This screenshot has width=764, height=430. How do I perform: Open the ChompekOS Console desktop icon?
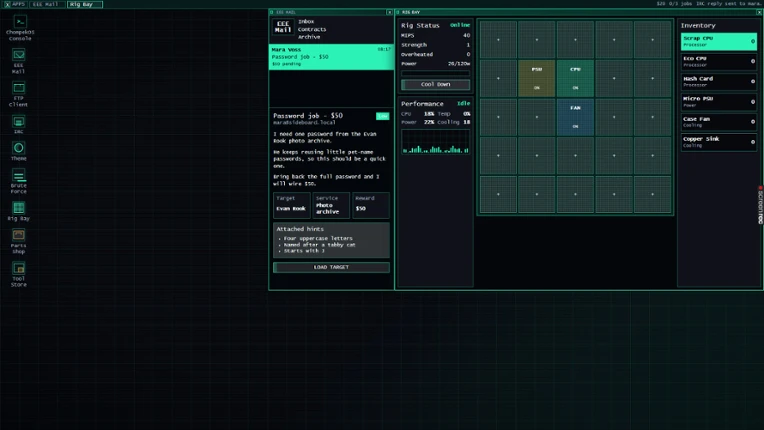[x=19, y=28]
